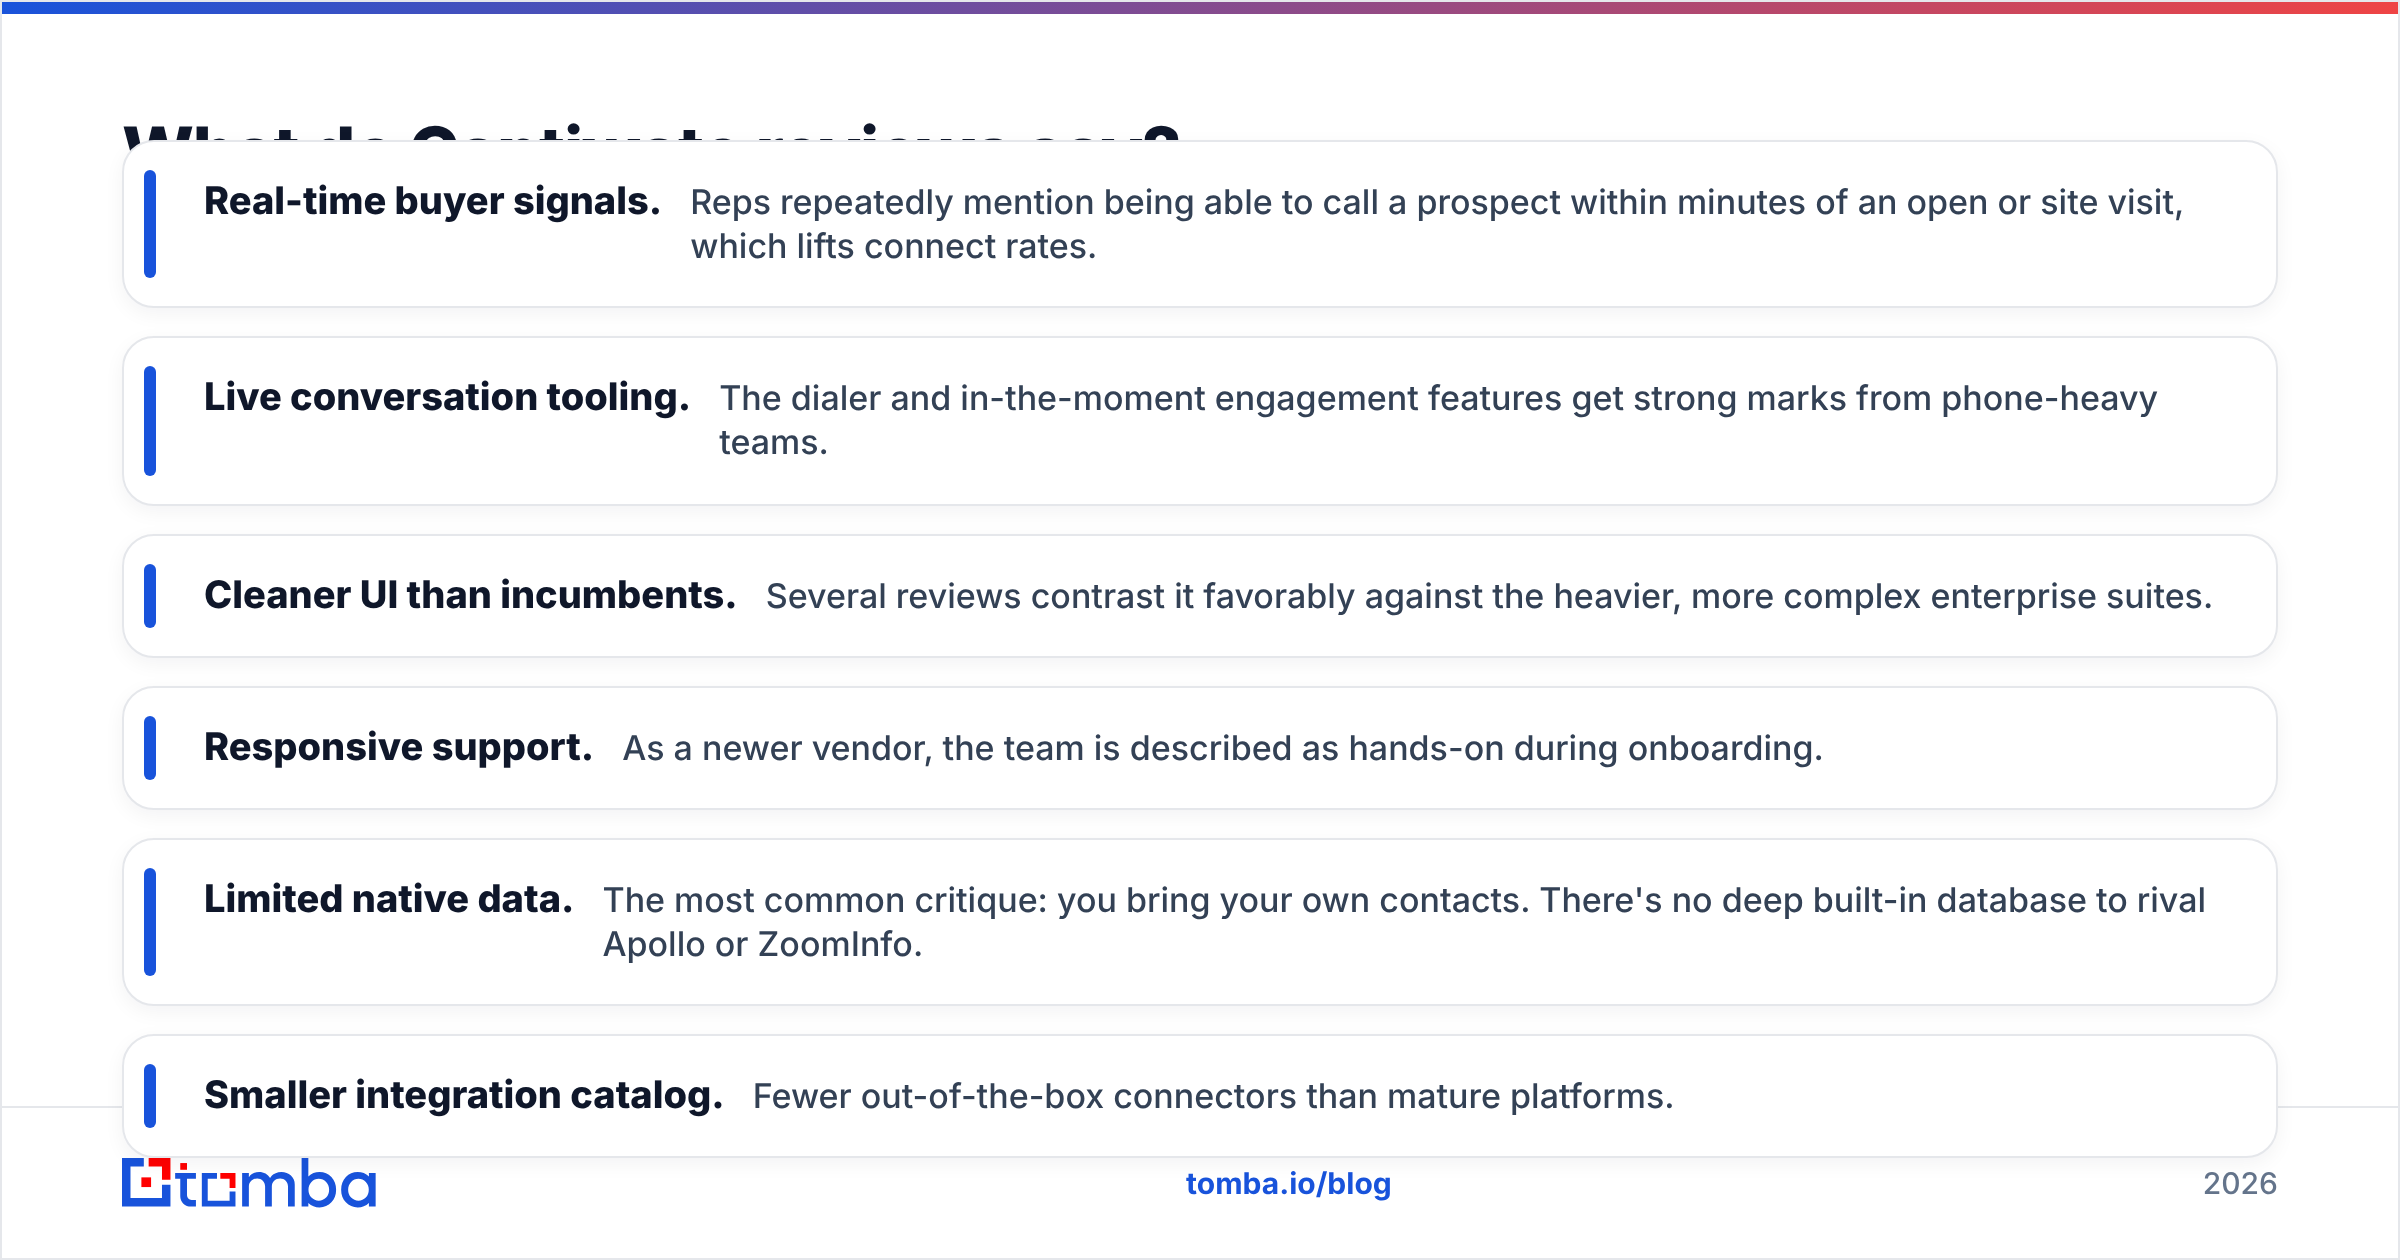
Task: Select the Real-time buyer signals card
Action: (x=1200, y=224)
